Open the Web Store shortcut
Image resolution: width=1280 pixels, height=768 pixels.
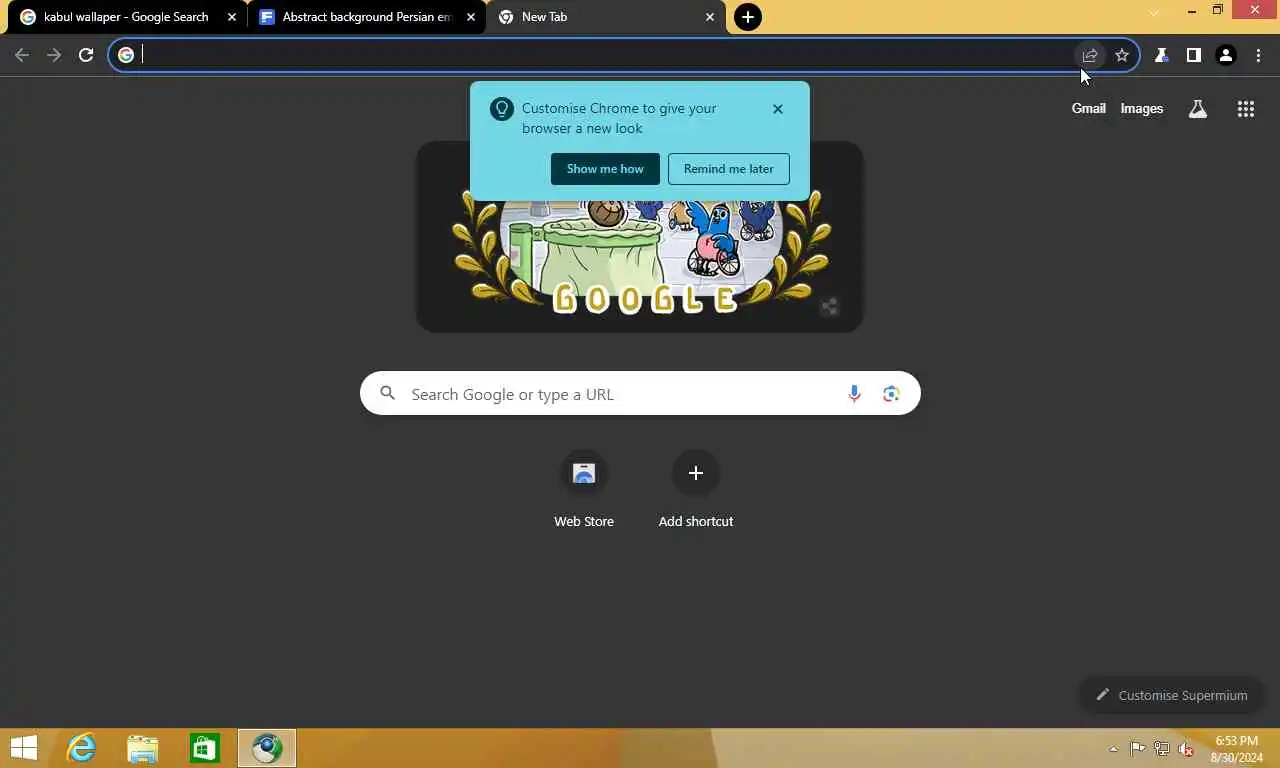click(584, 489)
